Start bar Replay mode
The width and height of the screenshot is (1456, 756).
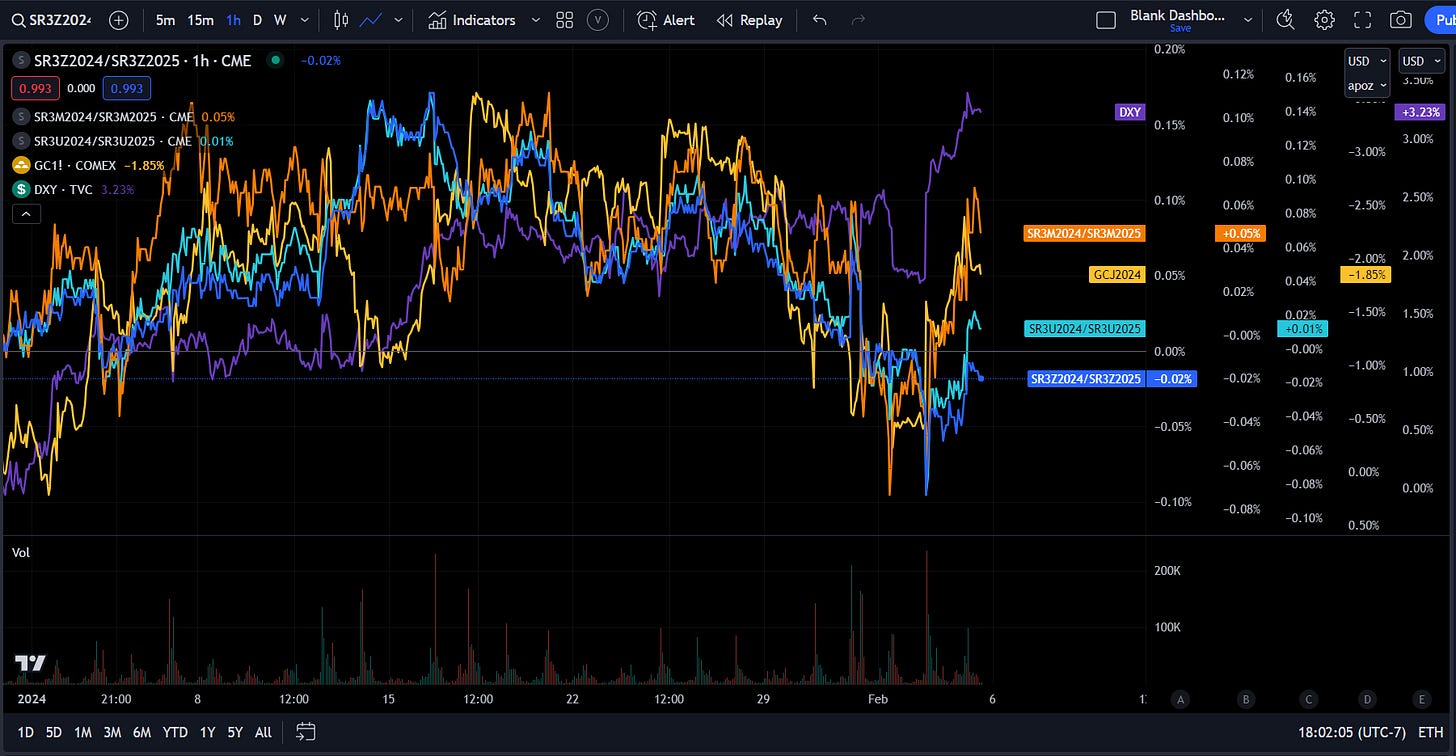[750, 20]
